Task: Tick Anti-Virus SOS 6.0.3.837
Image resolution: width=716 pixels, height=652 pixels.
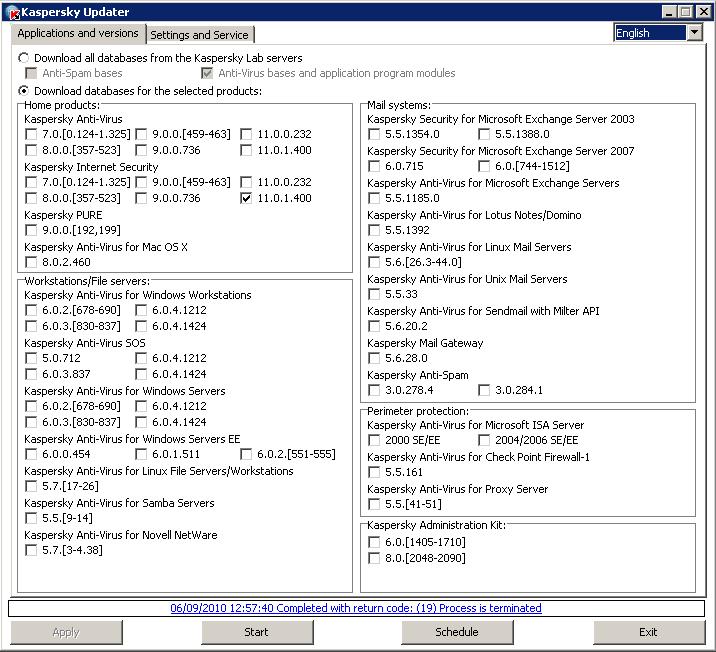Action: click(x=31, y=374)
